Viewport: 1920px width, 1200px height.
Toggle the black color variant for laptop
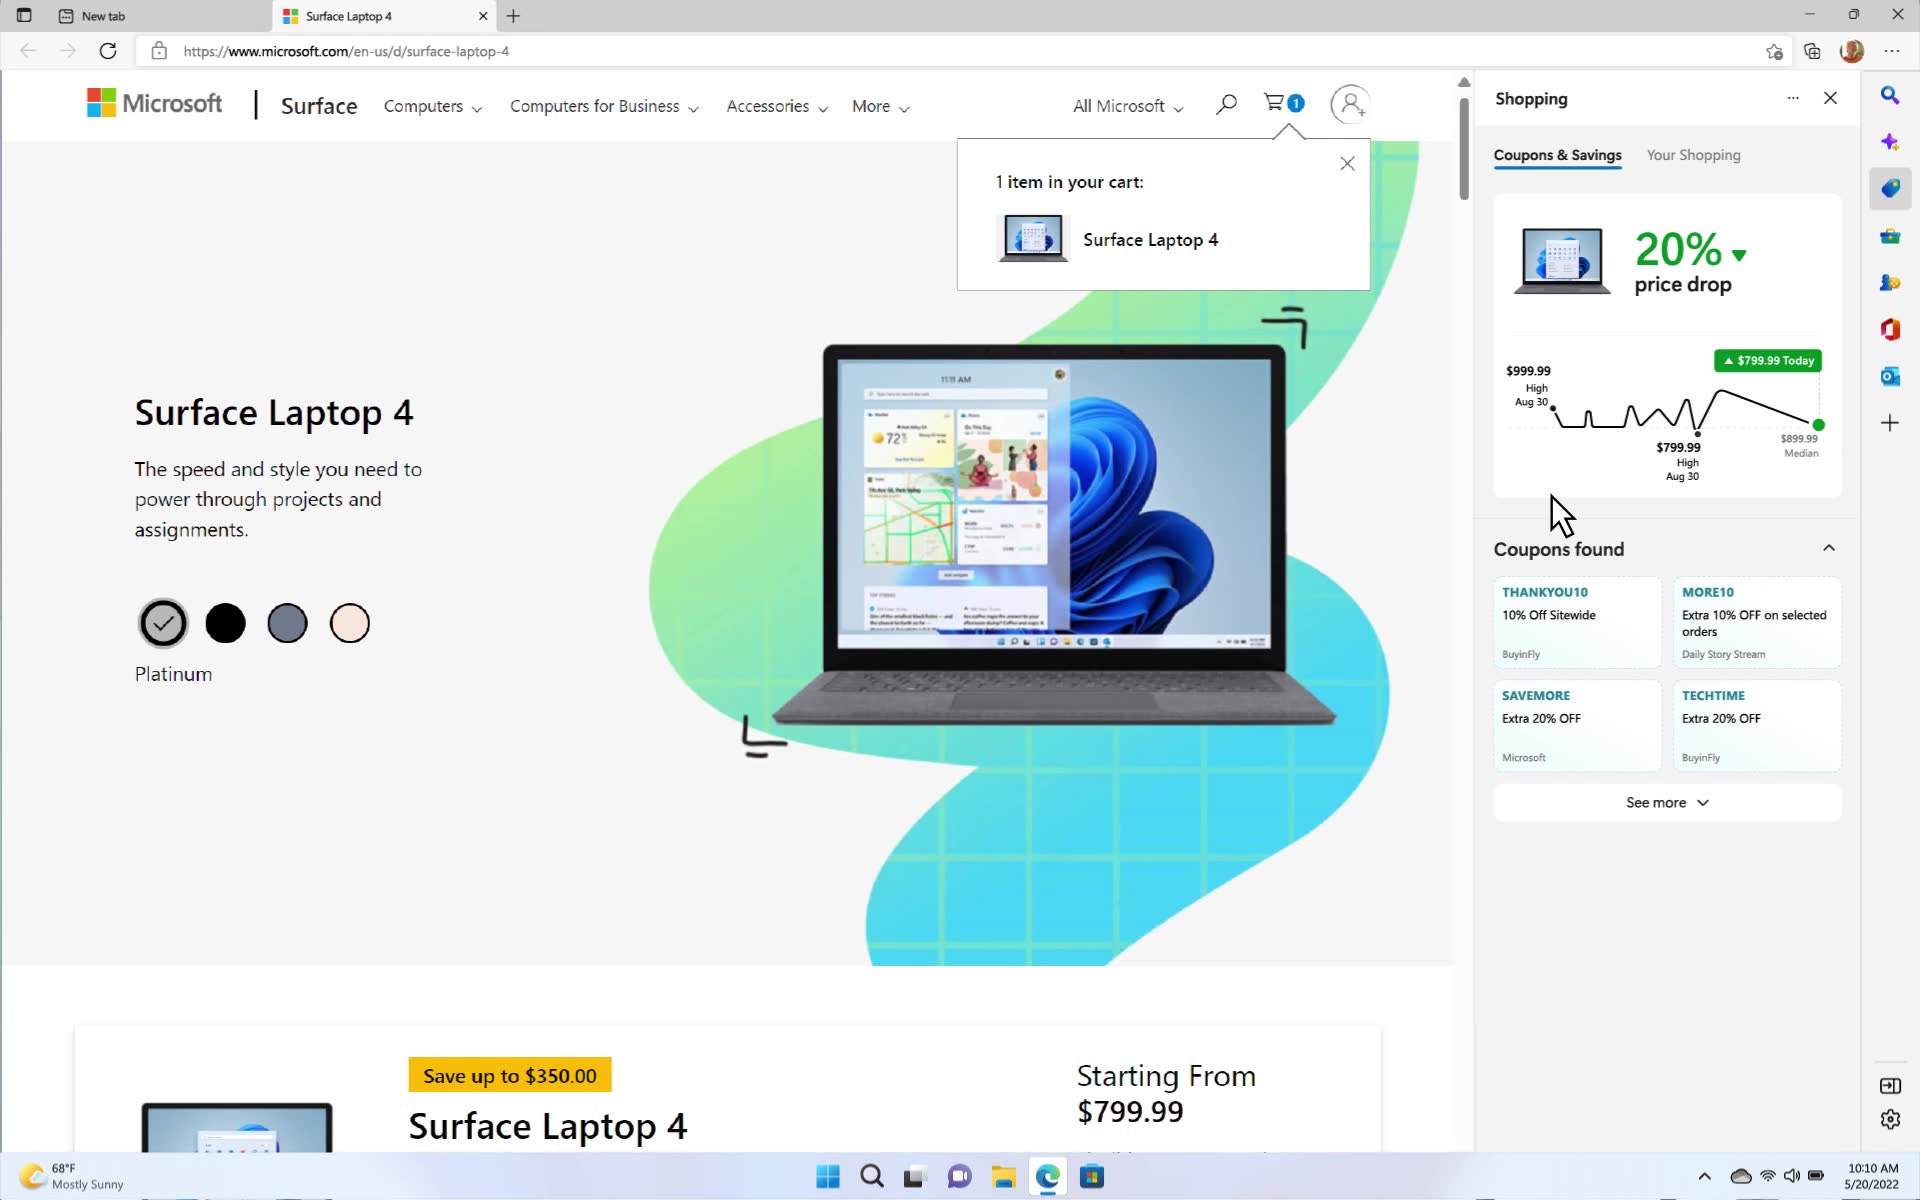(x=224, y=622)
